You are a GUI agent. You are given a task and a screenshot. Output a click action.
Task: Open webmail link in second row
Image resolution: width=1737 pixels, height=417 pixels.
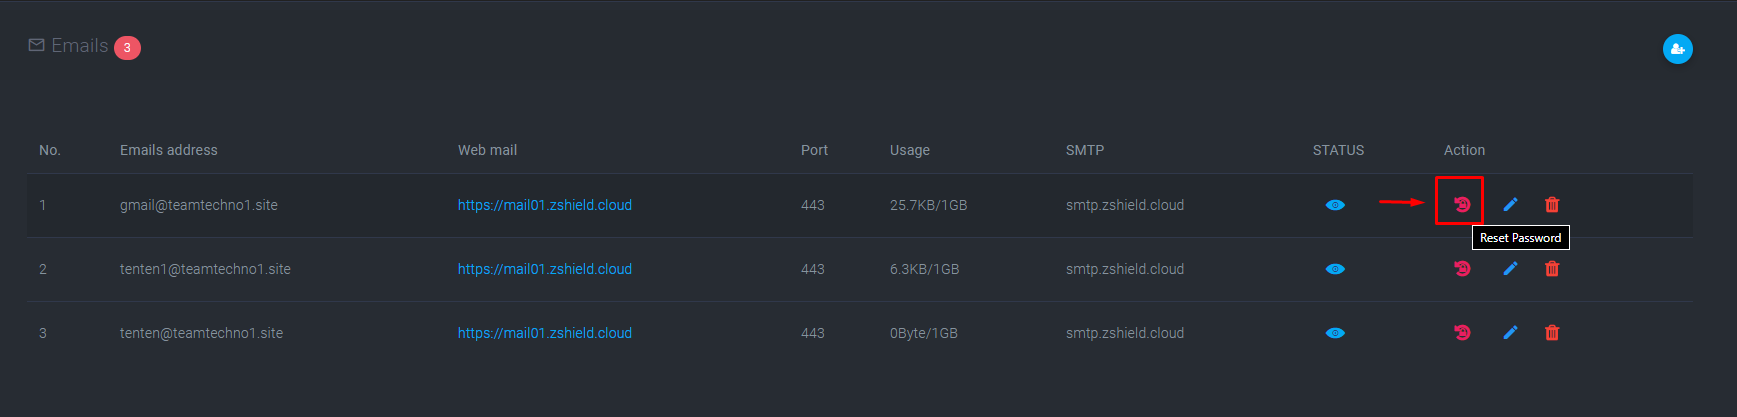tap(545, 269)
